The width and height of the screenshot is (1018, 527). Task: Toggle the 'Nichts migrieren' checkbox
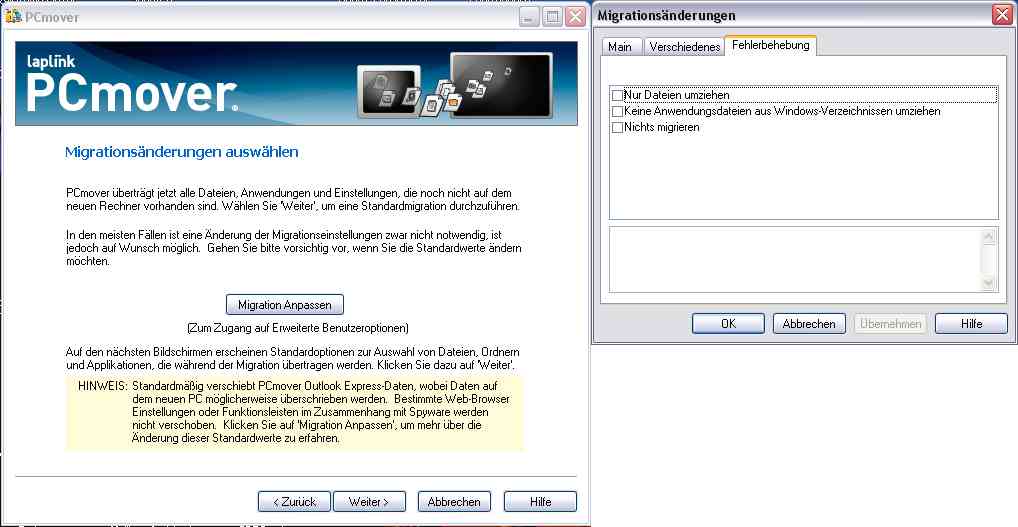[617, 127]
